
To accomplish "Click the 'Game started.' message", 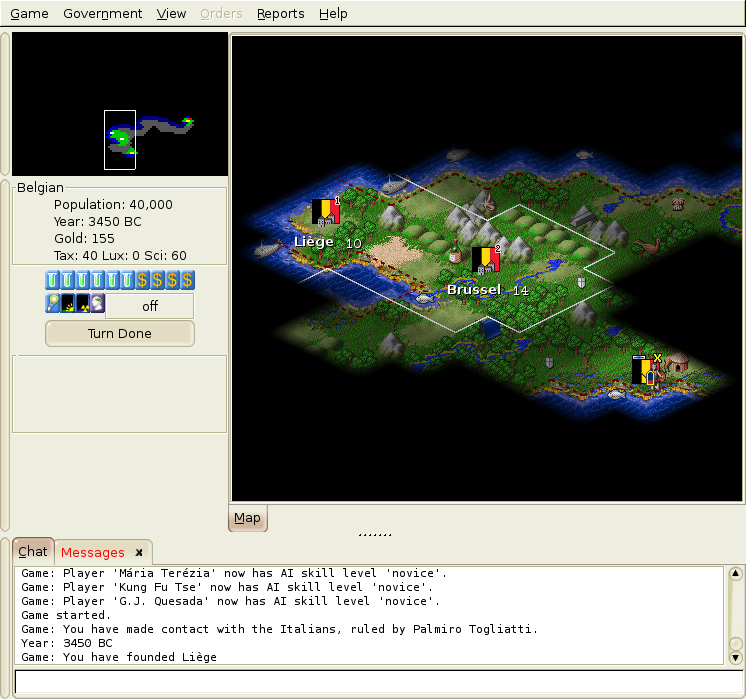I will point(66,615).
